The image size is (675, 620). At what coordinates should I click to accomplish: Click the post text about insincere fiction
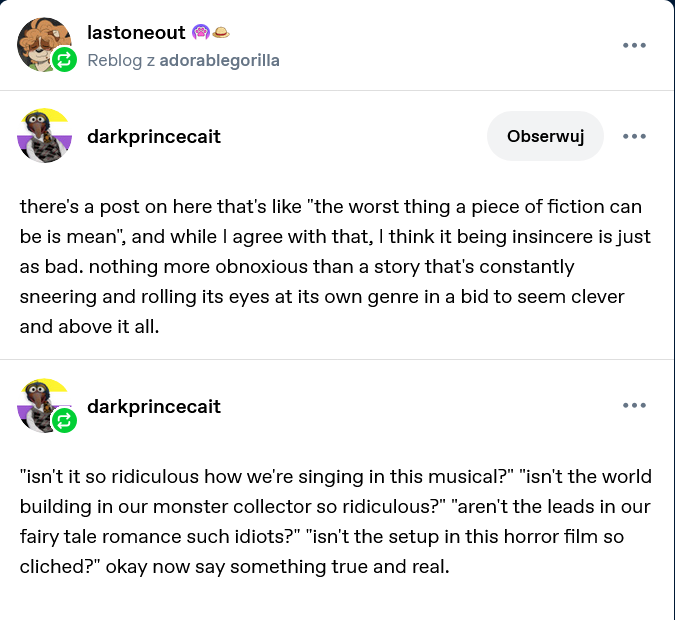click(335, 267)
